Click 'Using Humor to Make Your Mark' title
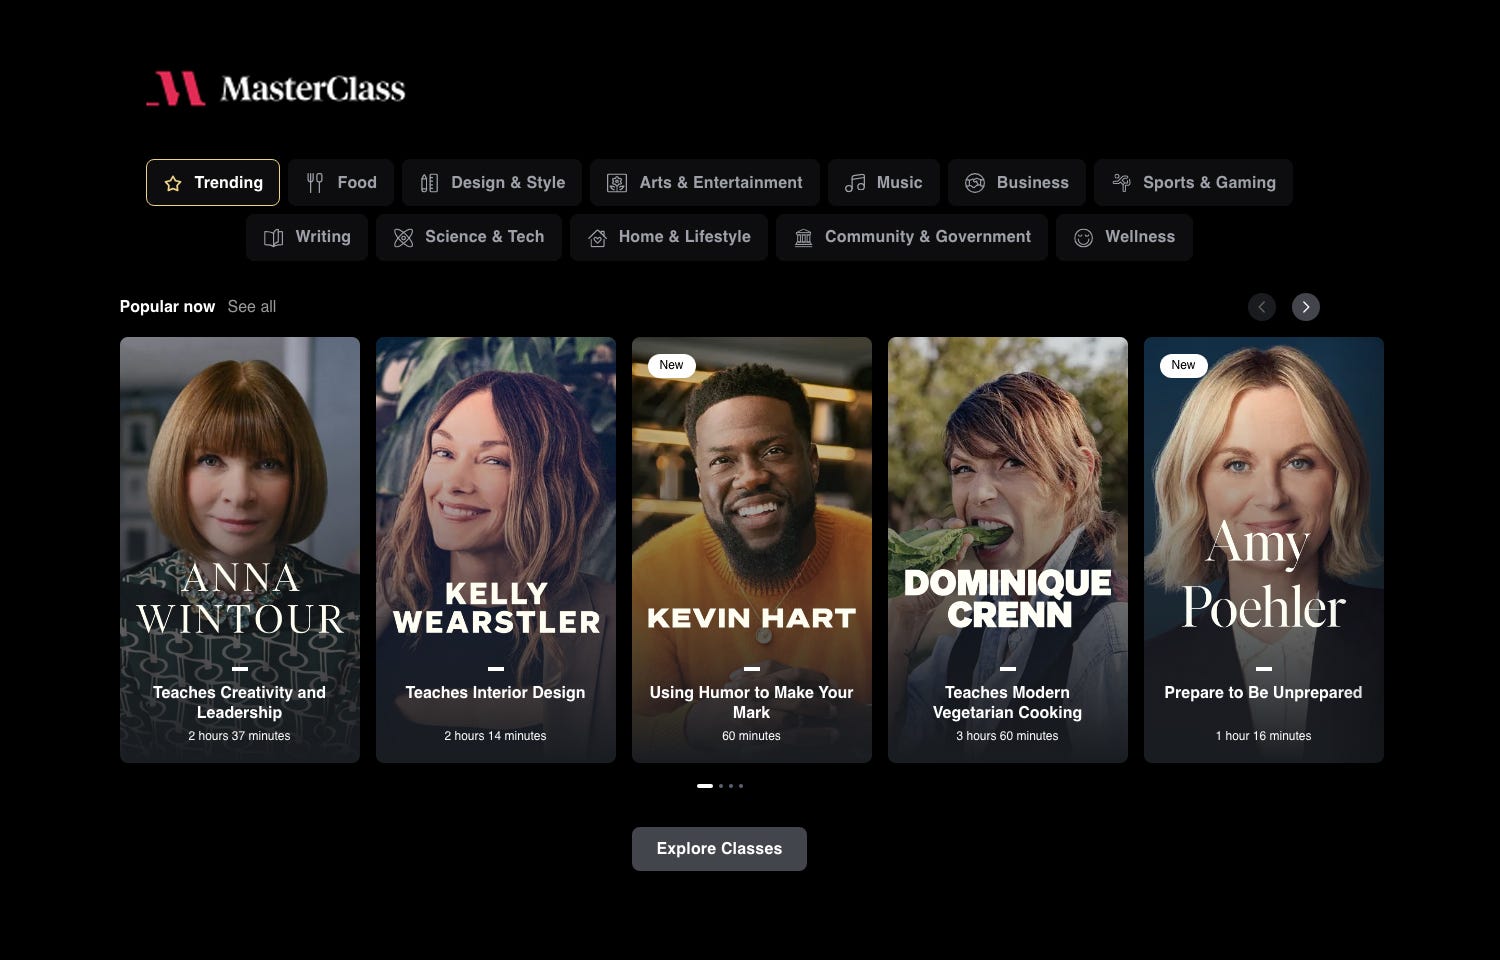Screen dimensions: 1500x960 pos(751,702)
